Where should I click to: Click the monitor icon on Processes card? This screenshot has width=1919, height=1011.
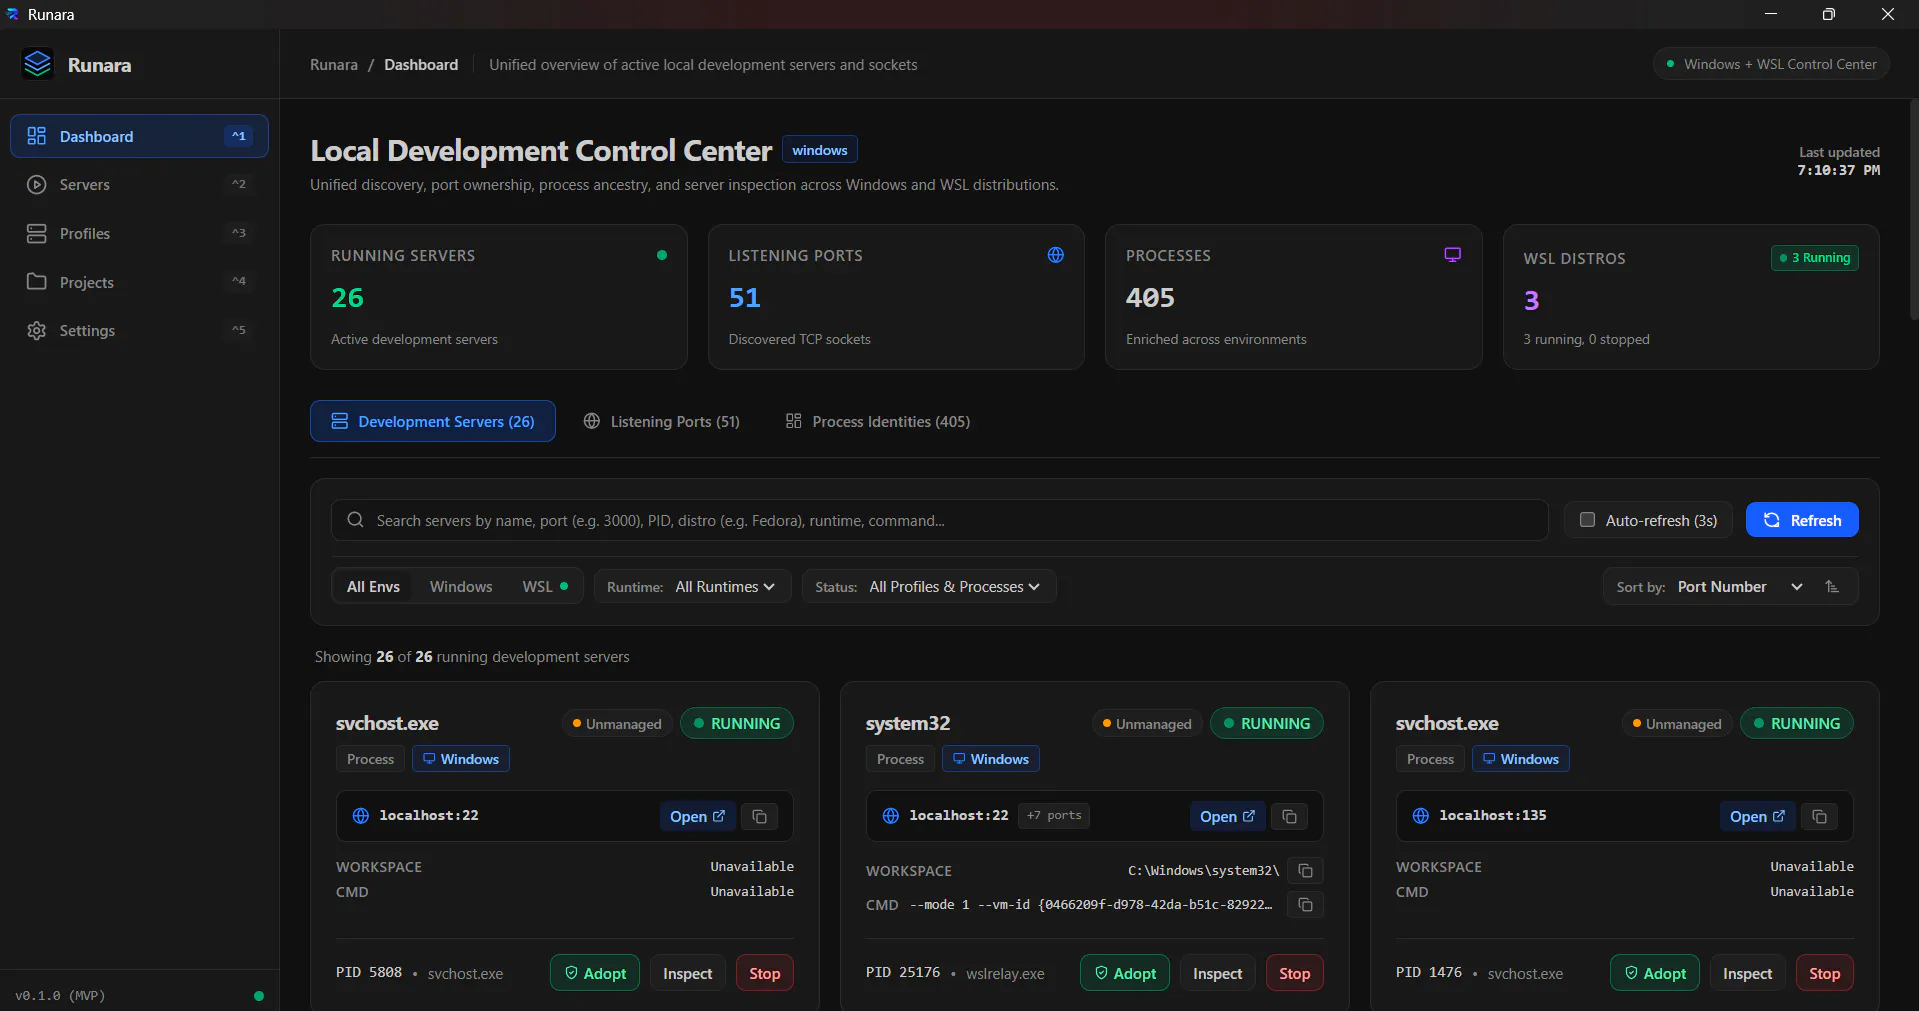1452,255
